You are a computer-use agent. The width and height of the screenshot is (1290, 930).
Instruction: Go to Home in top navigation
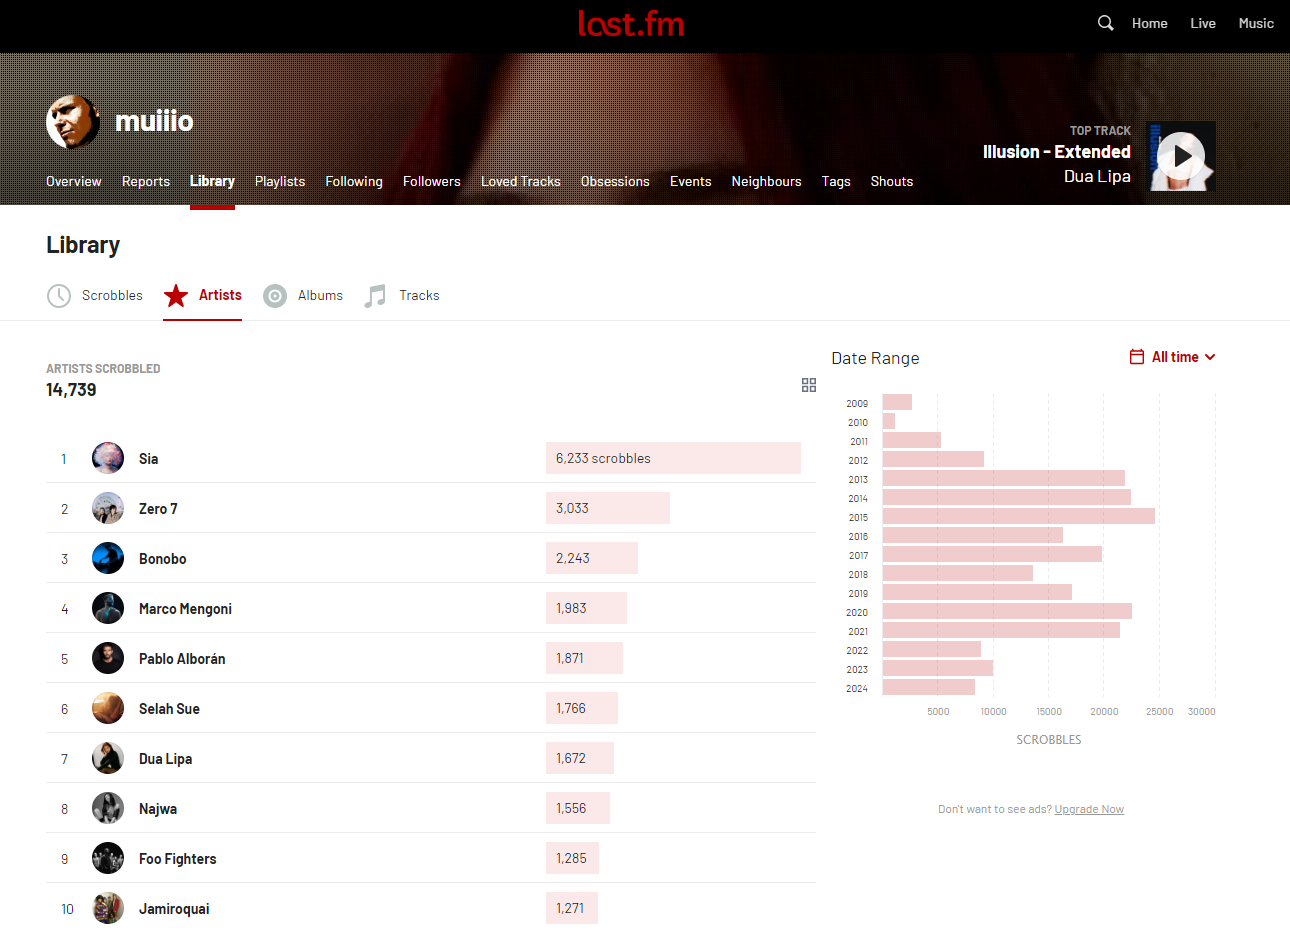click(x=1150, y=23)
